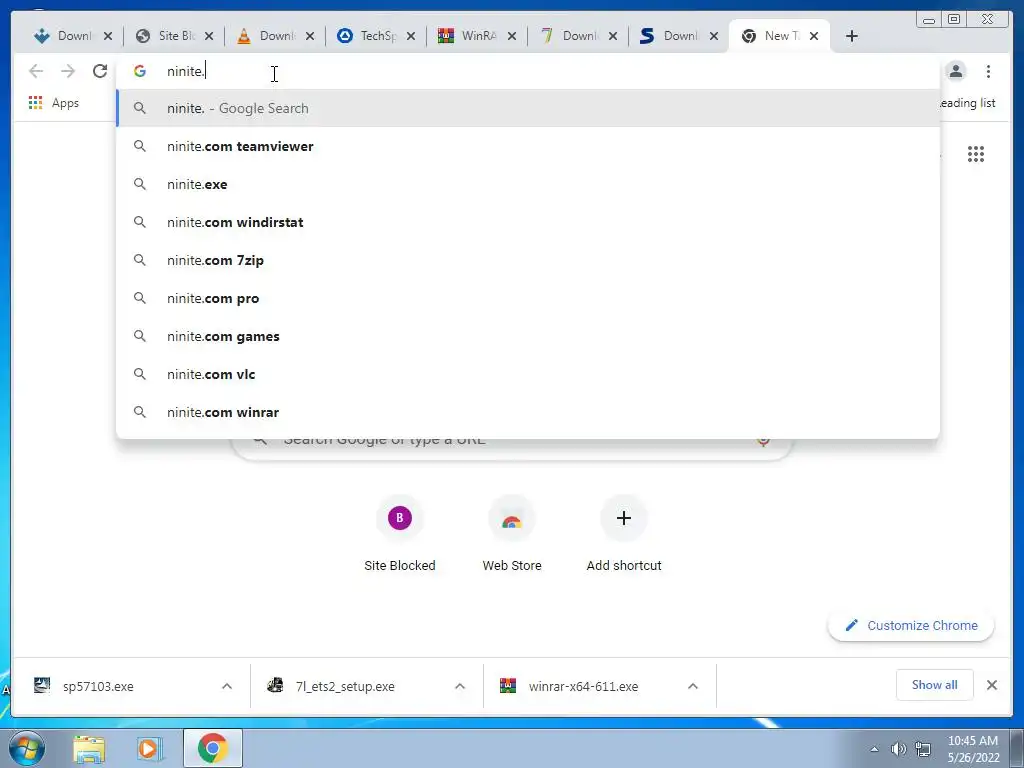Open the Windows Start menu
The width and height of the screenshot is (1024, 768).
coord(27,748)
